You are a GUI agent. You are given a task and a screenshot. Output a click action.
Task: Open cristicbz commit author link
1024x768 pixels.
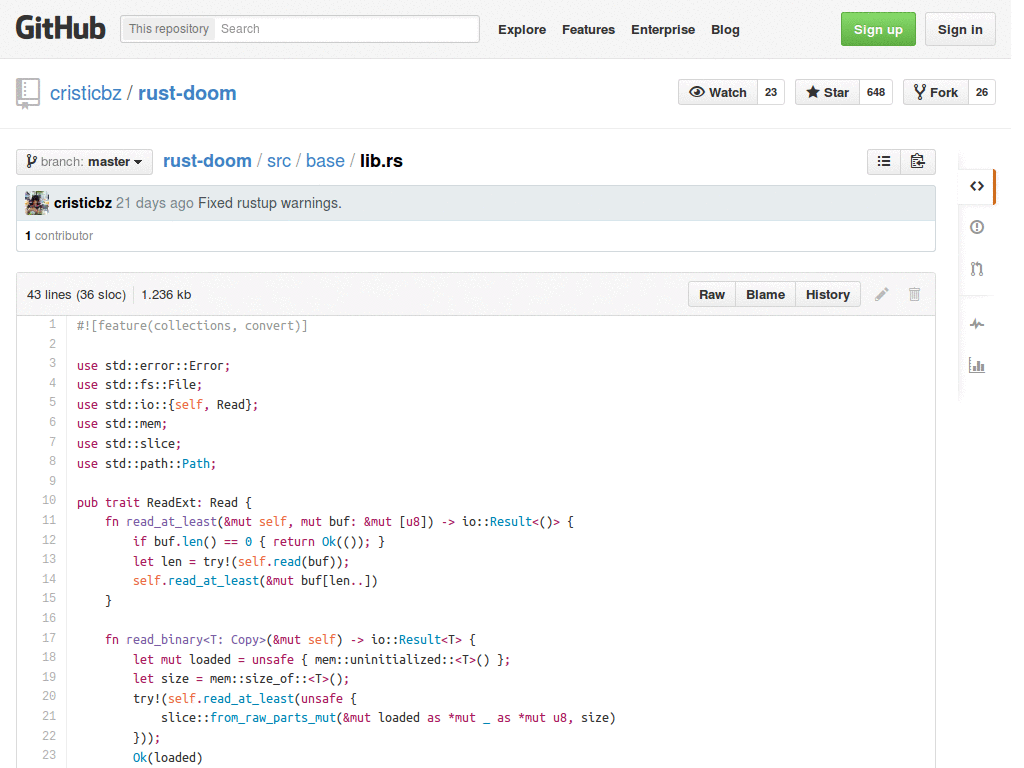(x=83, y=203)
